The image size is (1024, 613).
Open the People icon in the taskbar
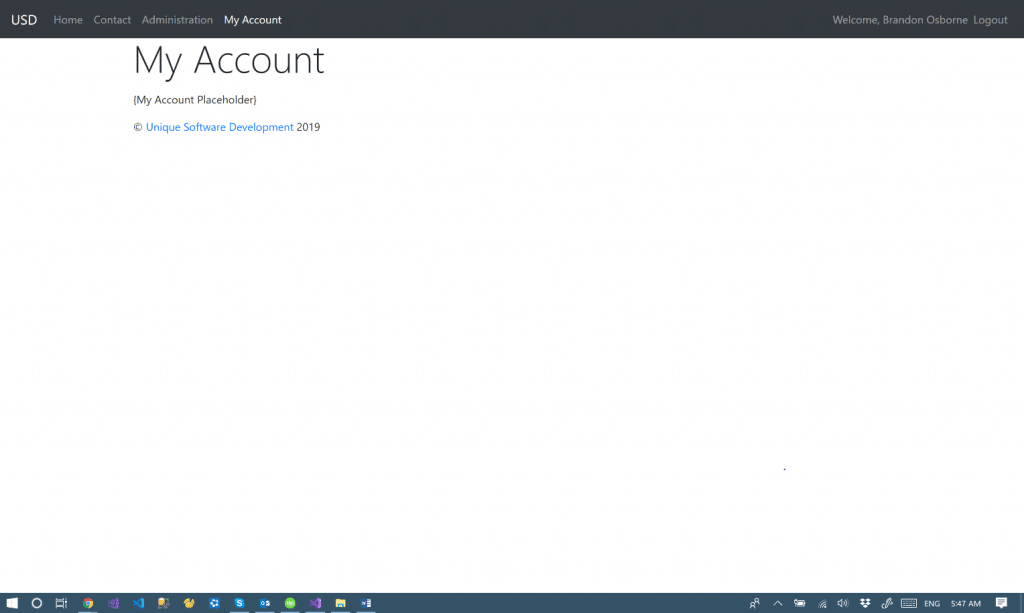pos(753,603)
